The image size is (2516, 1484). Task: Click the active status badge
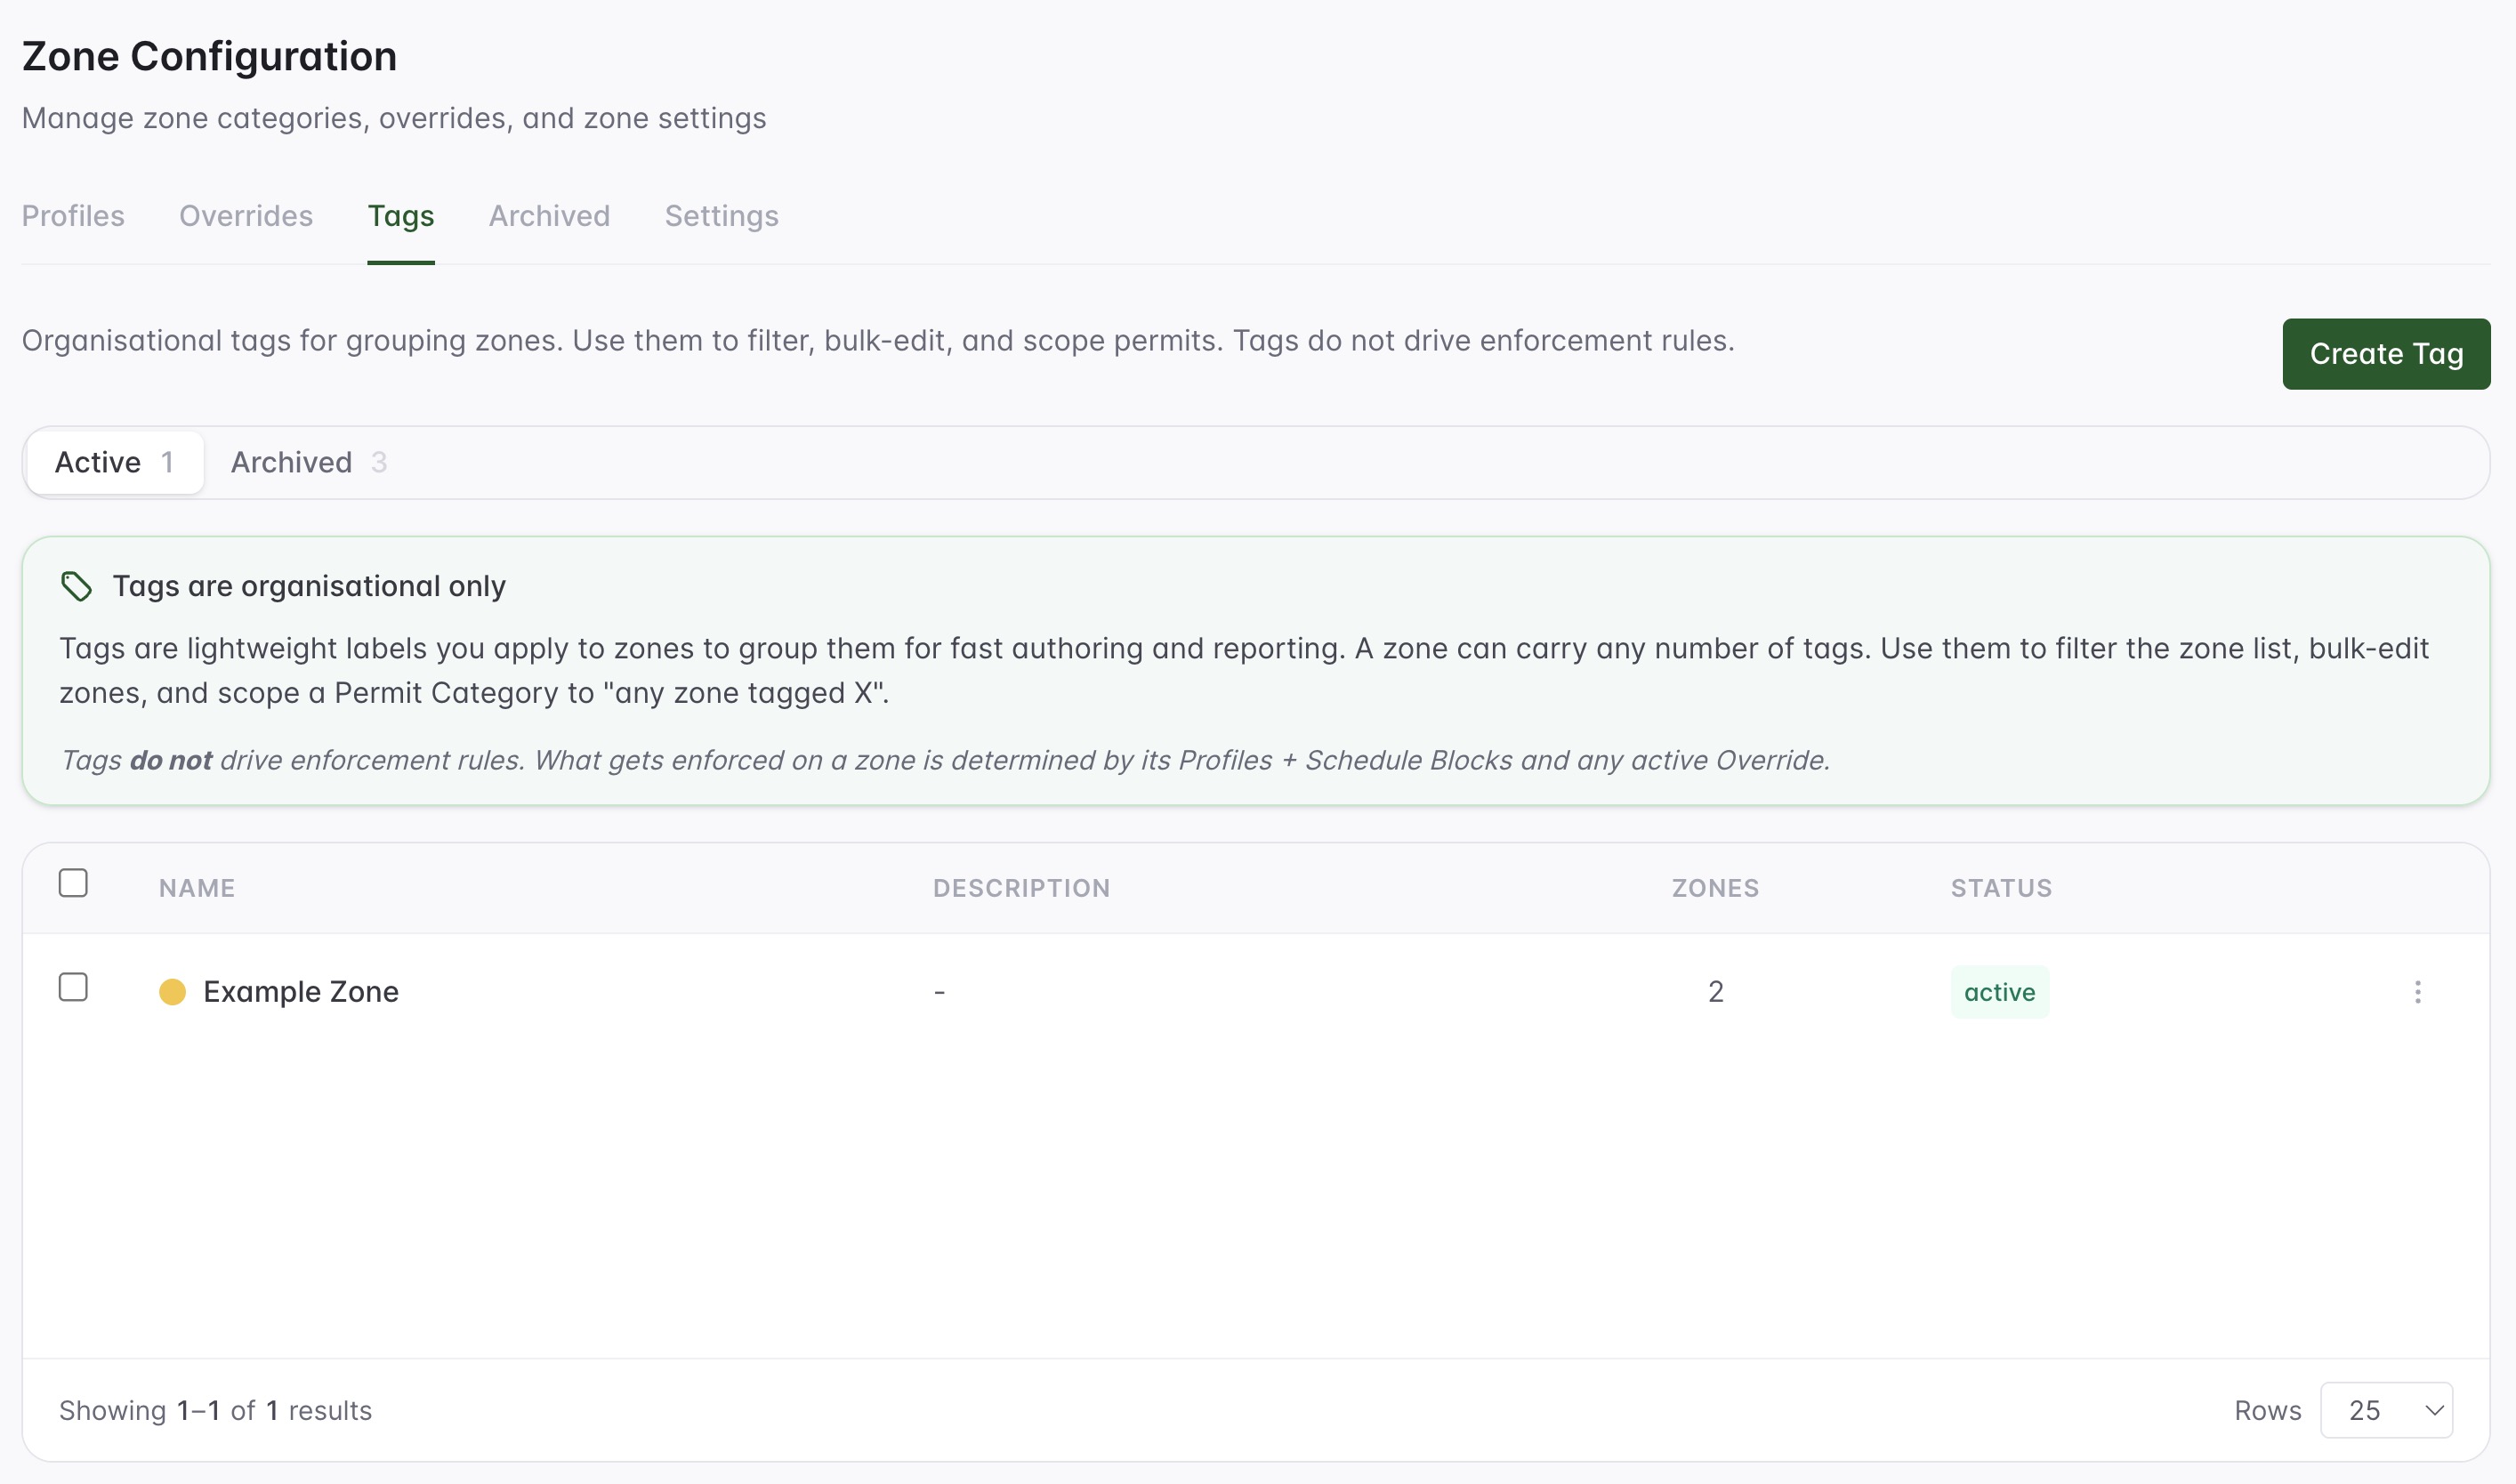[x=1999, y=991]
